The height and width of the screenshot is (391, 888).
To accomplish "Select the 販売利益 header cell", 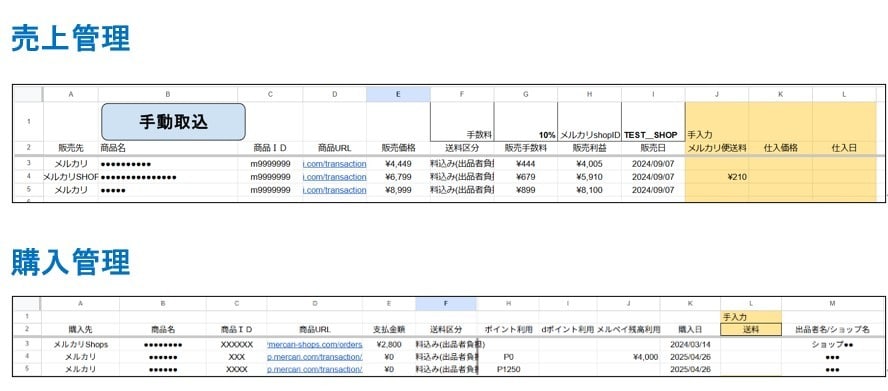I will coord(589,148).
